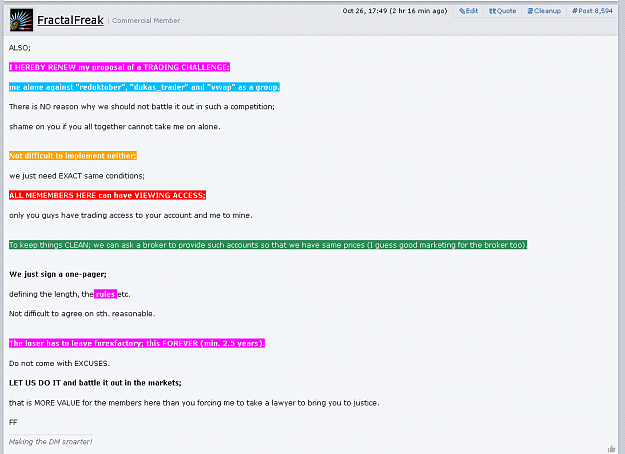Viewport: 625px width, 454px height.
Task: Open FractalFreak's avatar image
Action: point(21,20)
